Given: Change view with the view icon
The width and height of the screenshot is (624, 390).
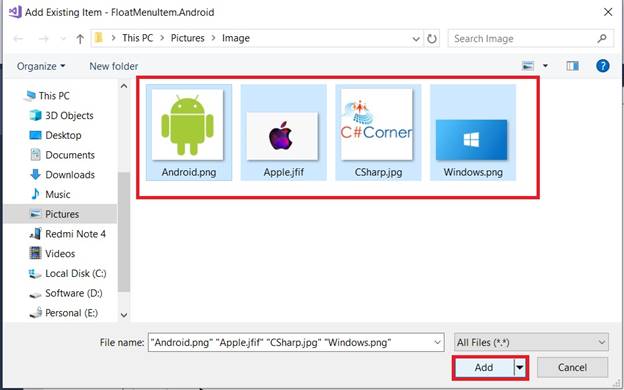Looking at the screenshot, I should click(x=528, y=66).
